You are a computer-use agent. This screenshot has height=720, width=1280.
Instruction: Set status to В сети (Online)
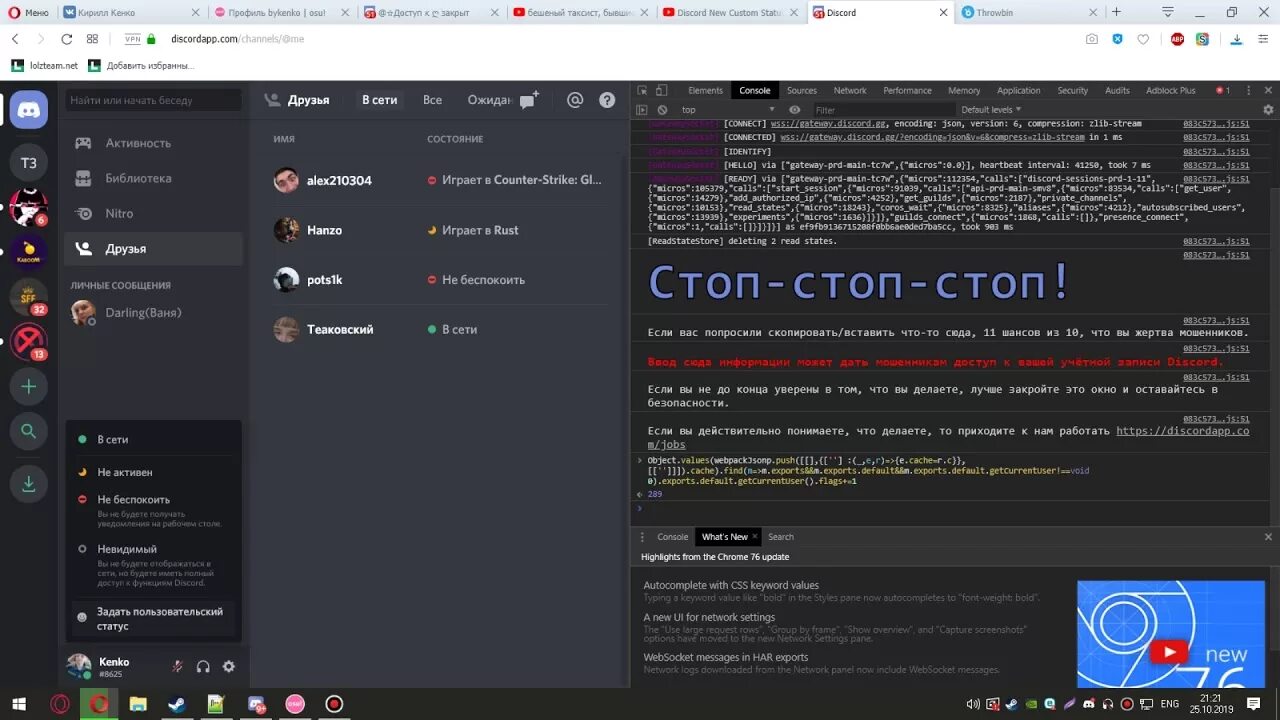154,440
